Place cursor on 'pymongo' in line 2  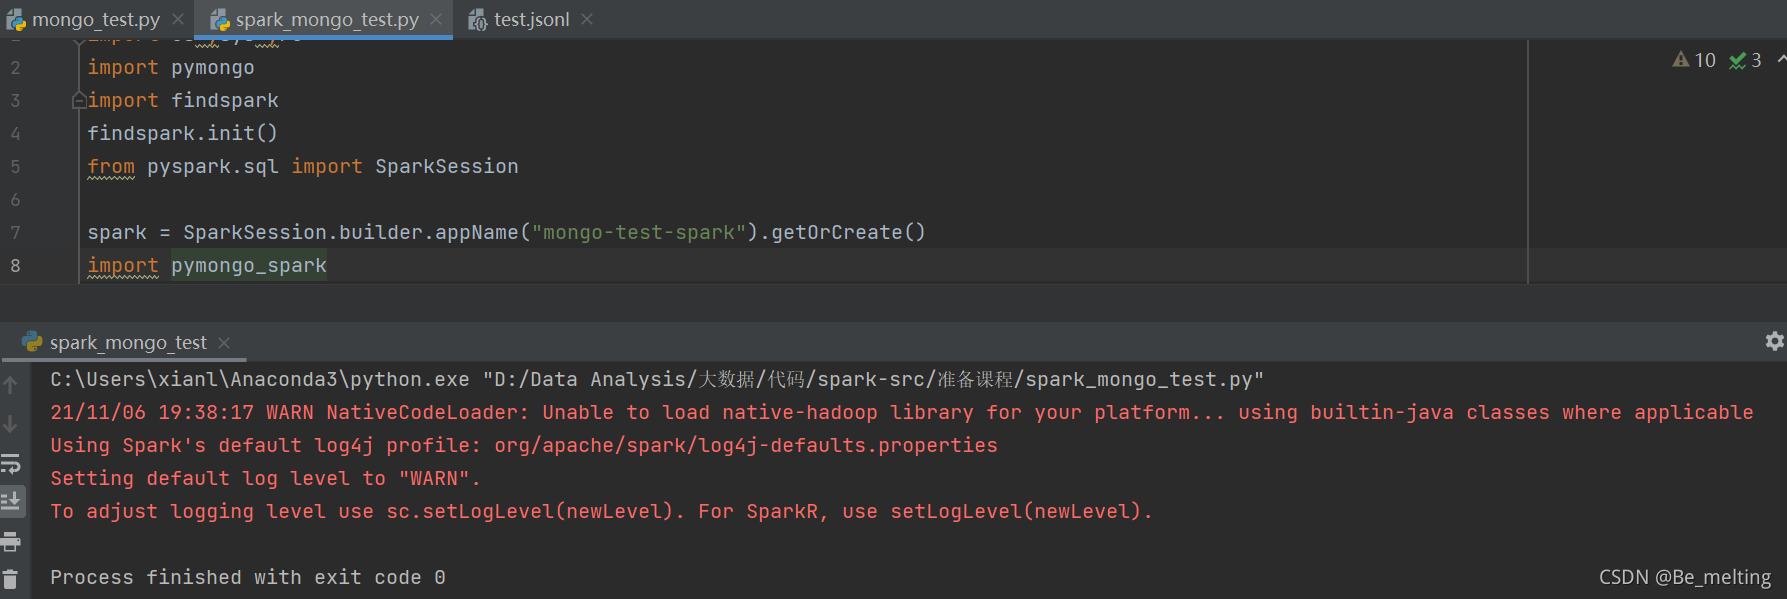tap(212, 67)
